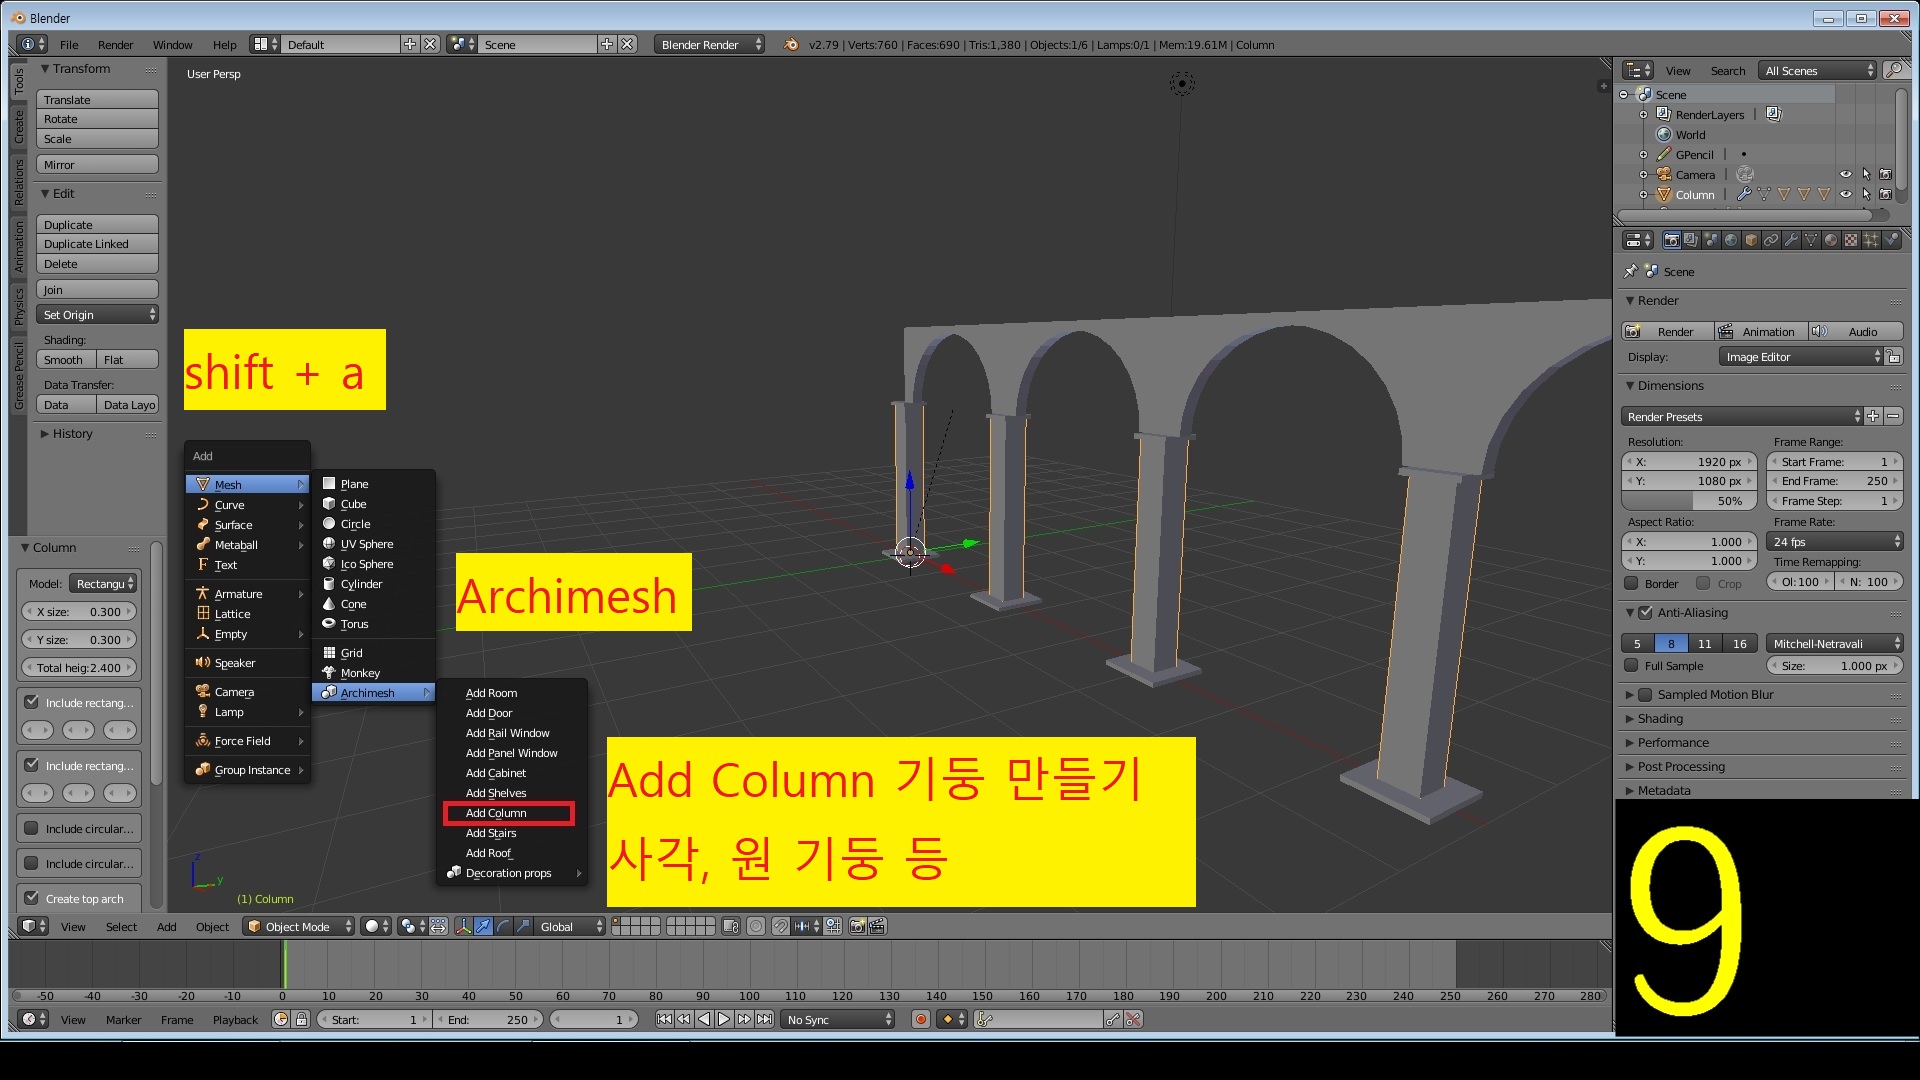The image size is (1920, 1080).
Task: Select the scale manipulator icon
Action: click(523, 927)
